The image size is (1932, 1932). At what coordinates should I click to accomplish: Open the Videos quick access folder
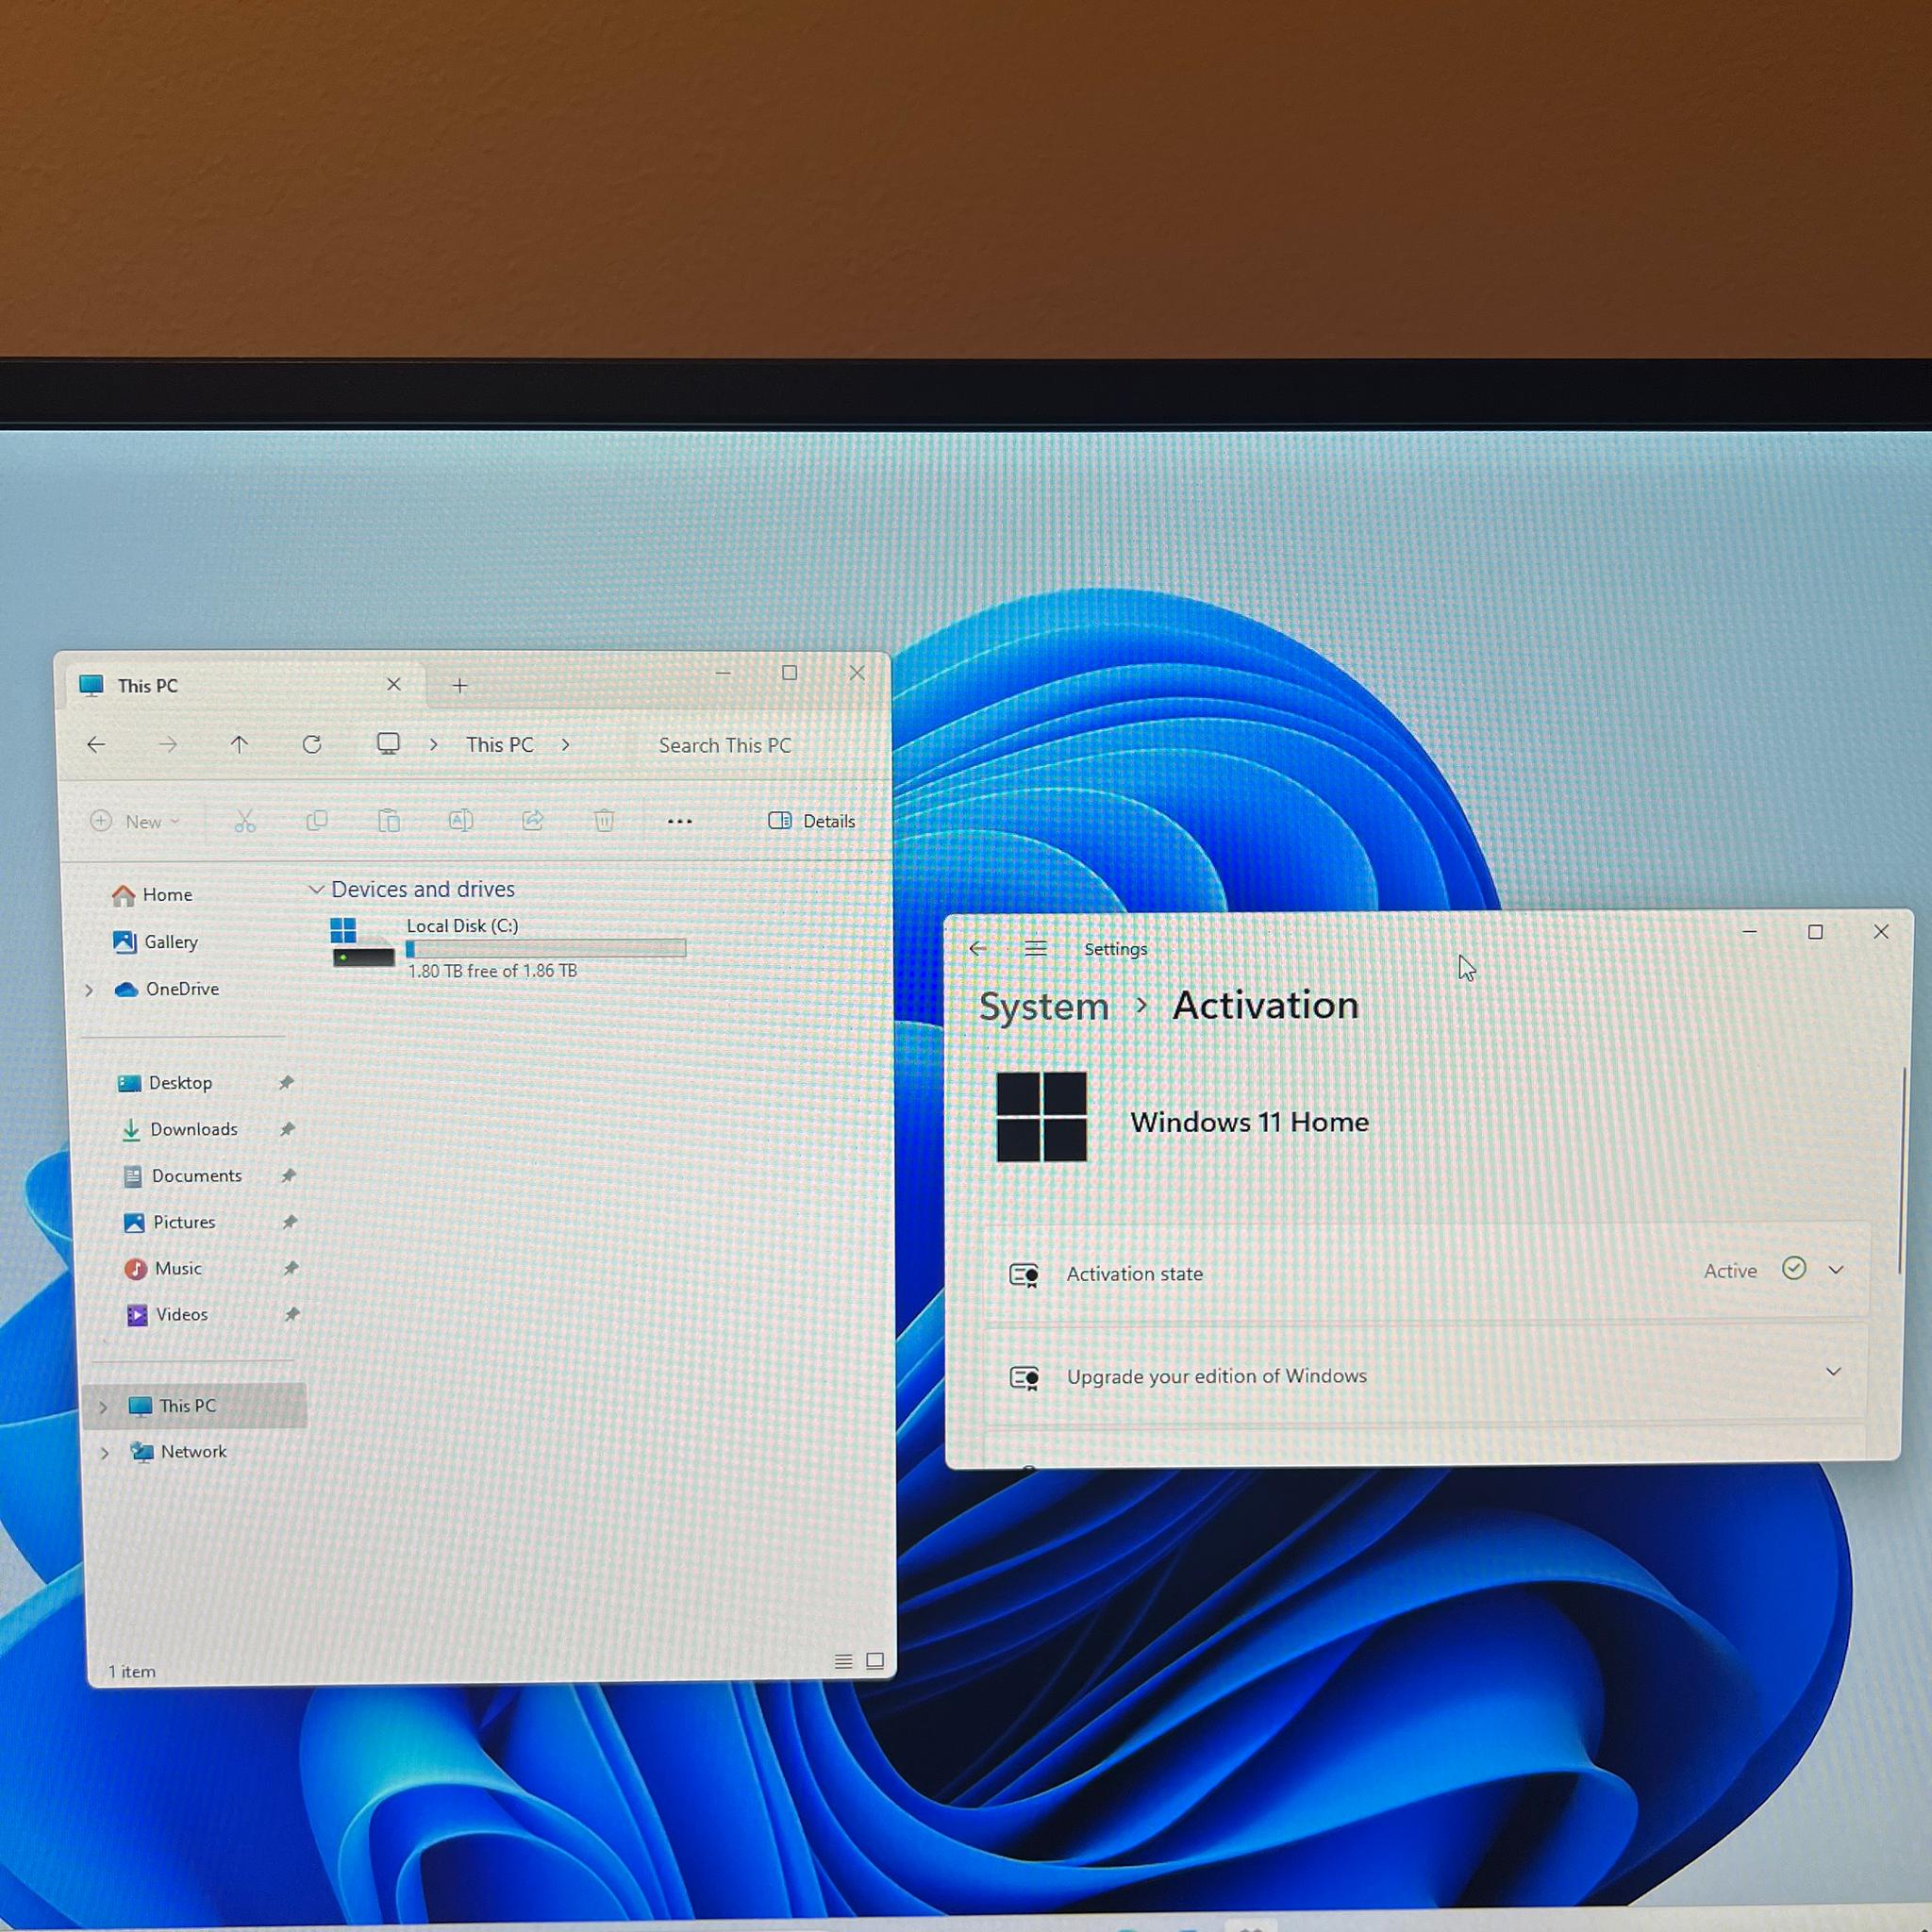click(167, 1314)
